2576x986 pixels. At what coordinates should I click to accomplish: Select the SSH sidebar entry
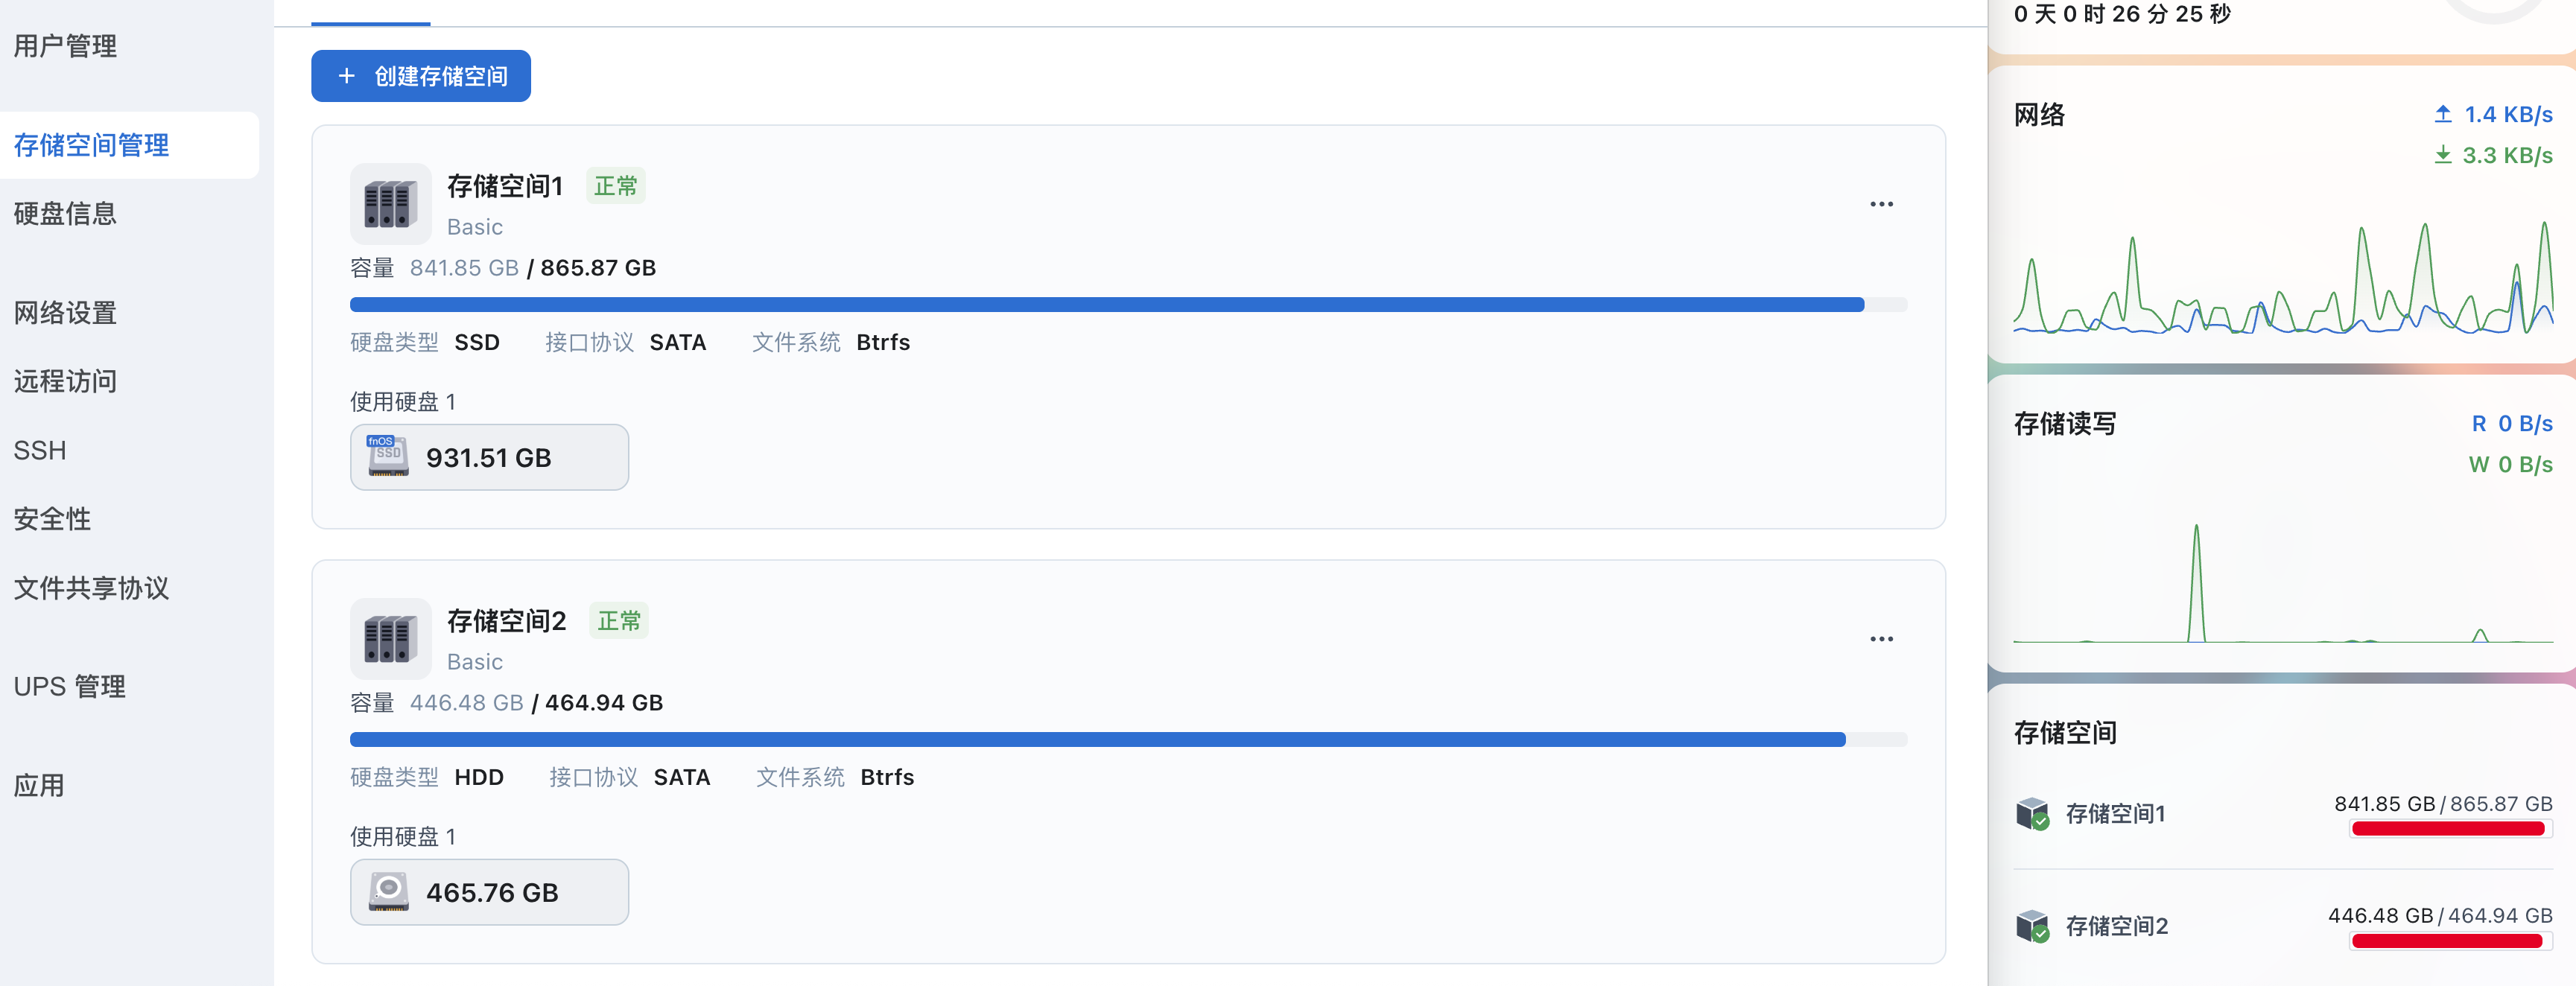tap(40, 450)
